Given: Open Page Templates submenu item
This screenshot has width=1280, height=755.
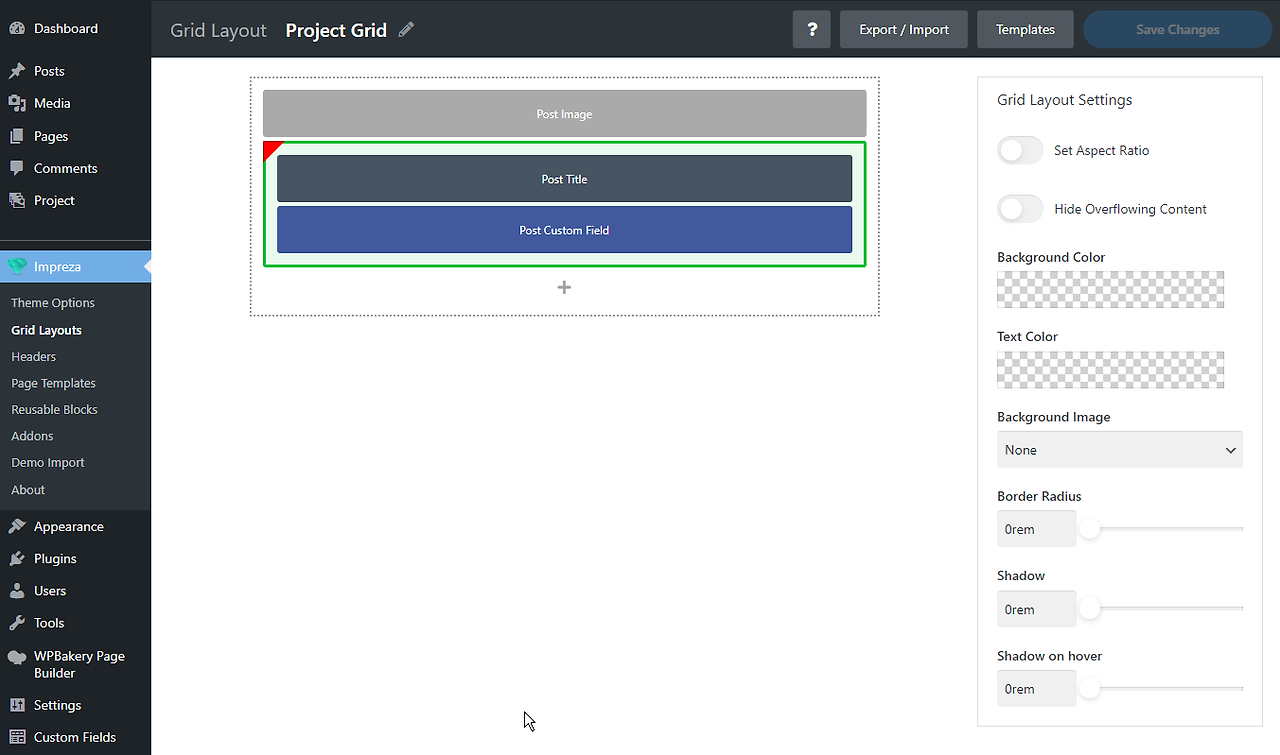Looking at the screenshot, I should tap(53, 383).
